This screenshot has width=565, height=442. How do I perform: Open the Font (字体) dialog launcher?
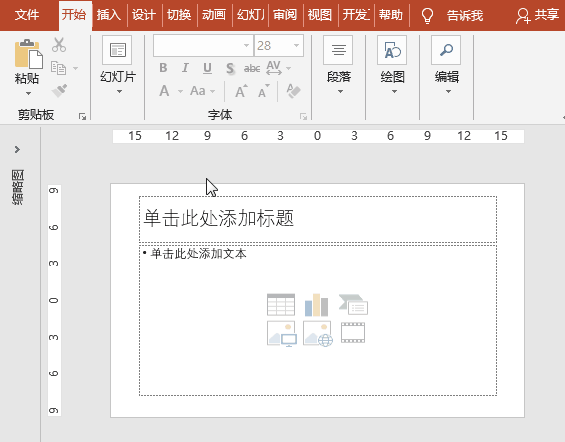point(303,116)
